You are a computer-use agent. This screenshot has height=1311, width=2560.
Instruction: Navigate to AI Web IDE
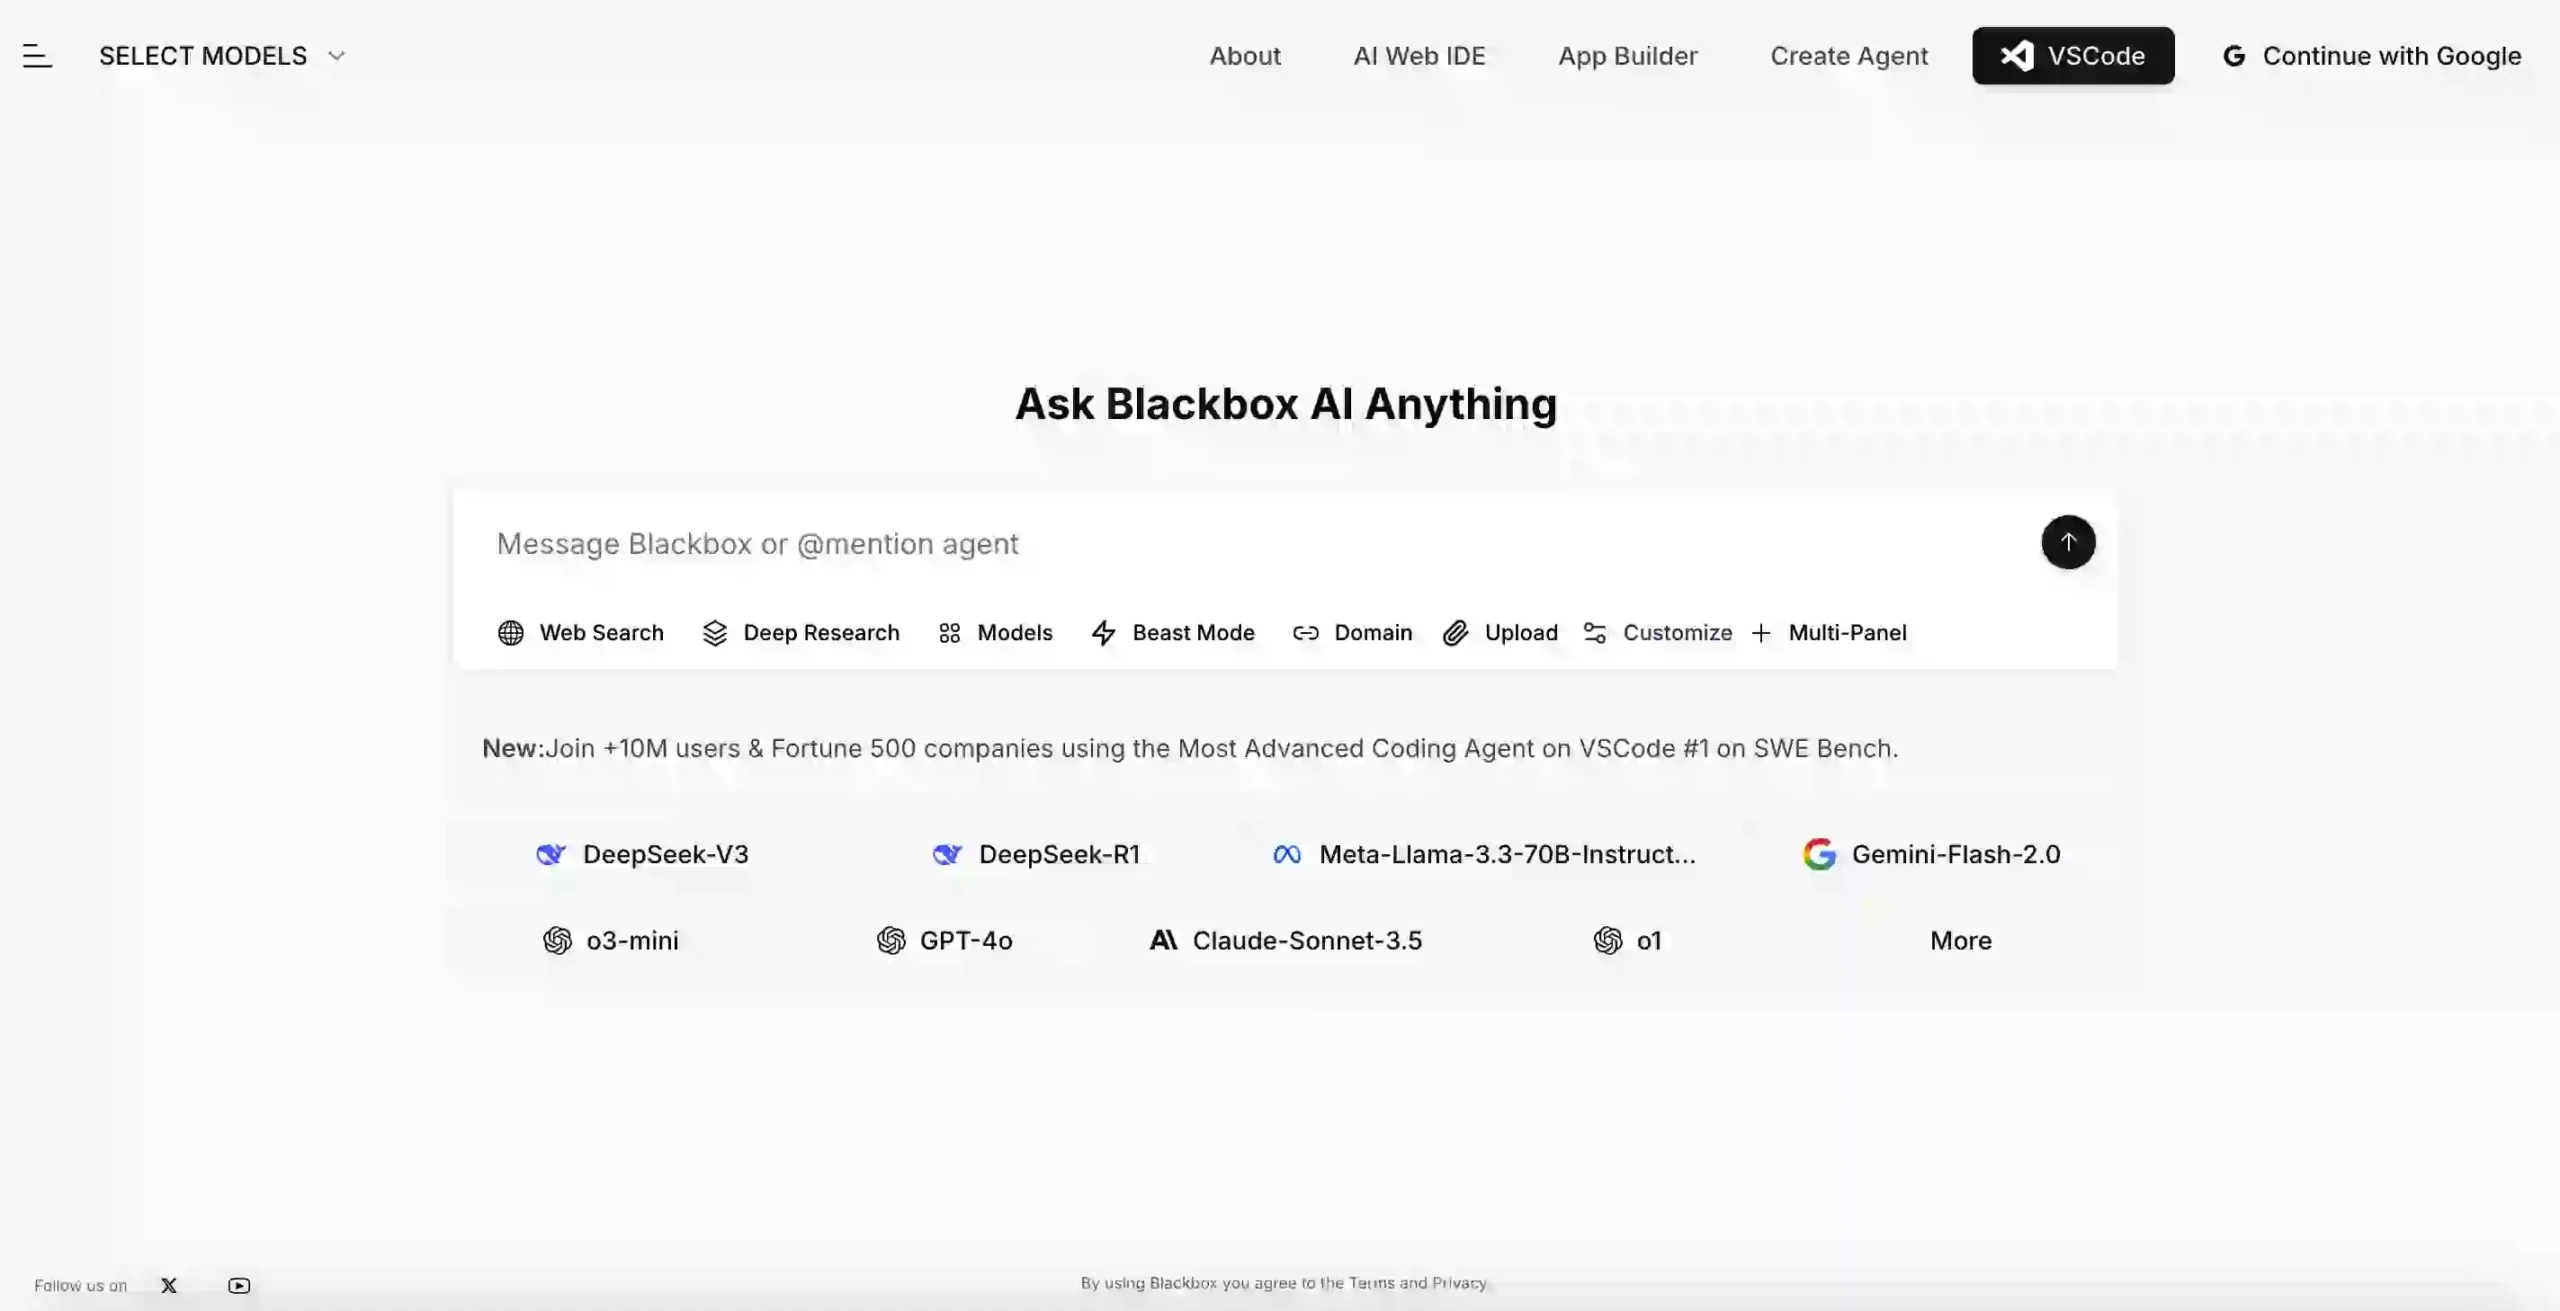pyautogui.click(x=1420, y=55)
